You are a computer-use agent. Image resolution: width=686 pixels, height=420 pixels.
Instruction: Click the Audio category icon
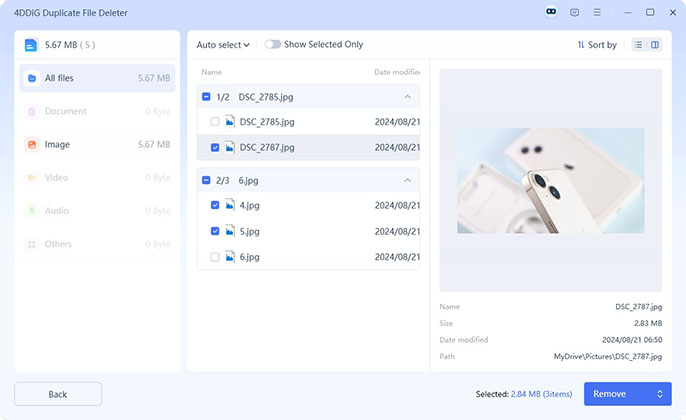point(32,211)
